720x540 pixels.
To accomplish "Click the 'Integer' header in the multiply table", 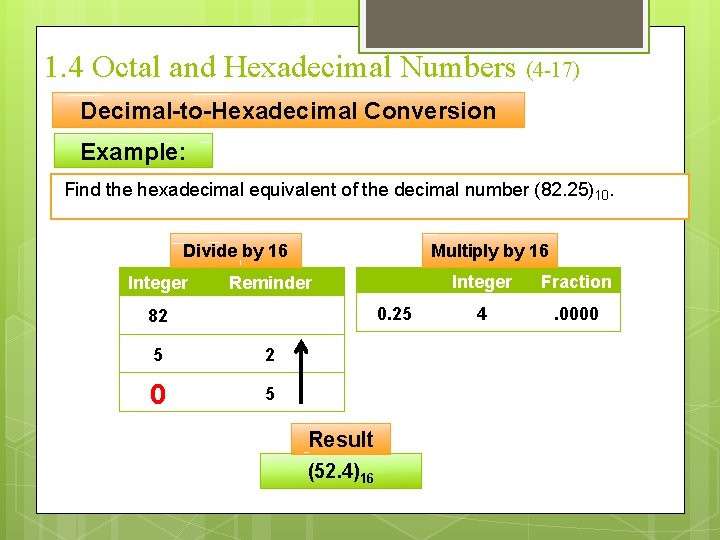I will [x=482, y=282].
